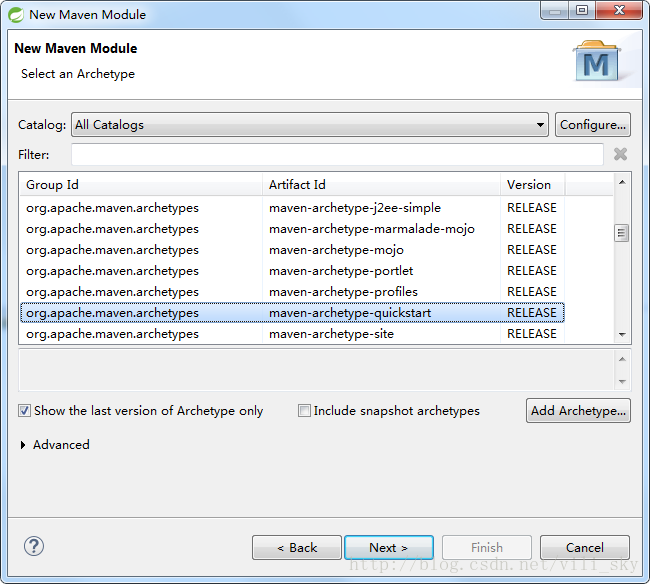650x584 pixels.
Task: Click the Configure... button
Action: click(x=592, y=124)
